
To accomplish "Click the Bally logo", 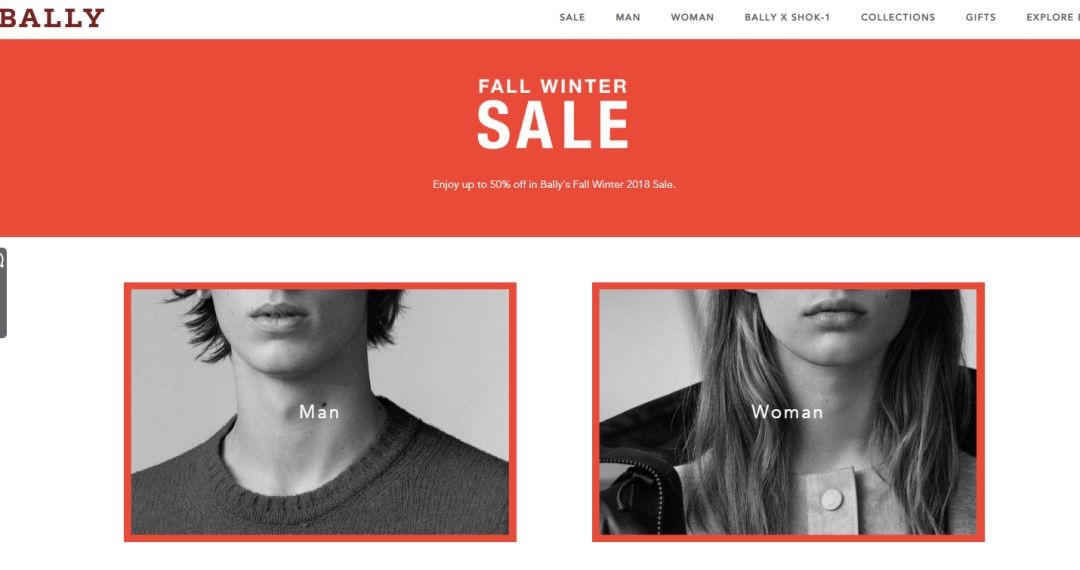I will pos(52,17).
